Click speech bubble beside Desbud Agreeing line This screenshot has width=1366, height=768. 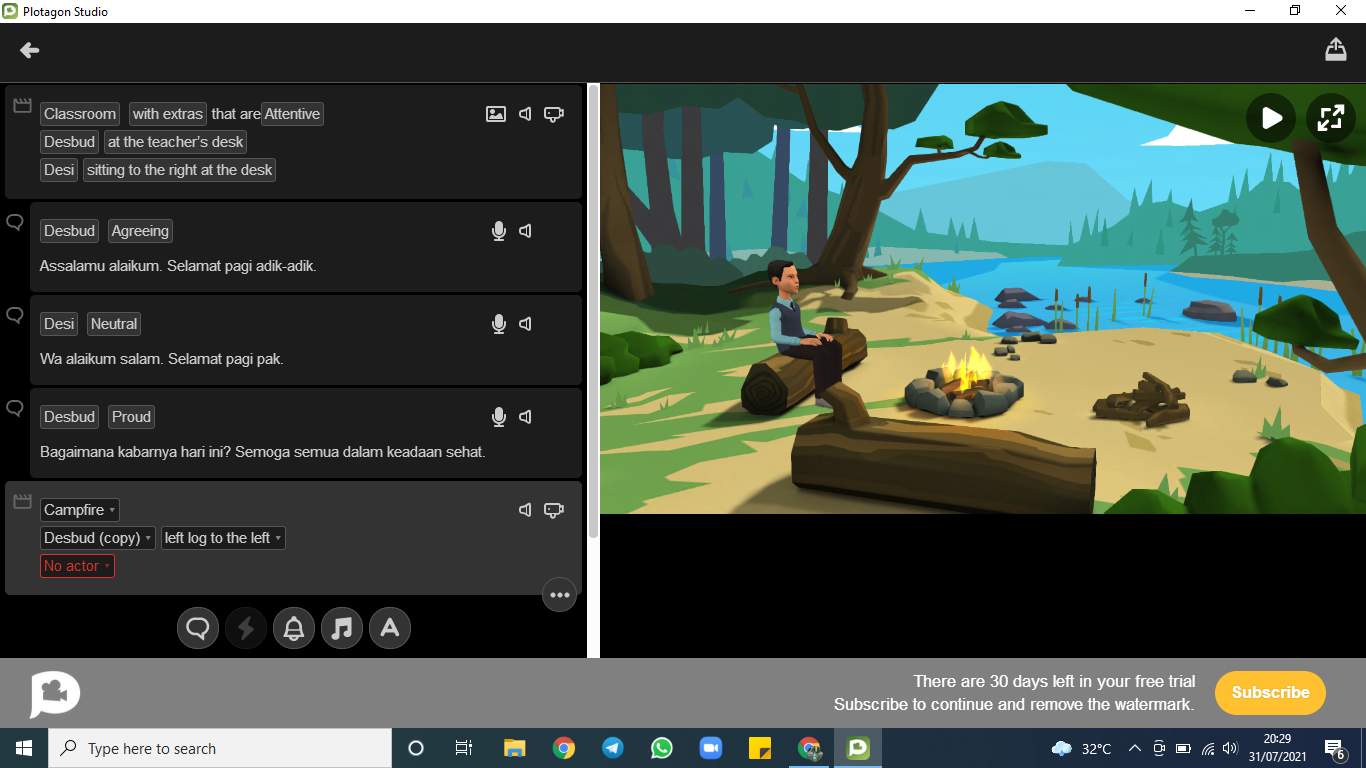click(x=15, y=222)
